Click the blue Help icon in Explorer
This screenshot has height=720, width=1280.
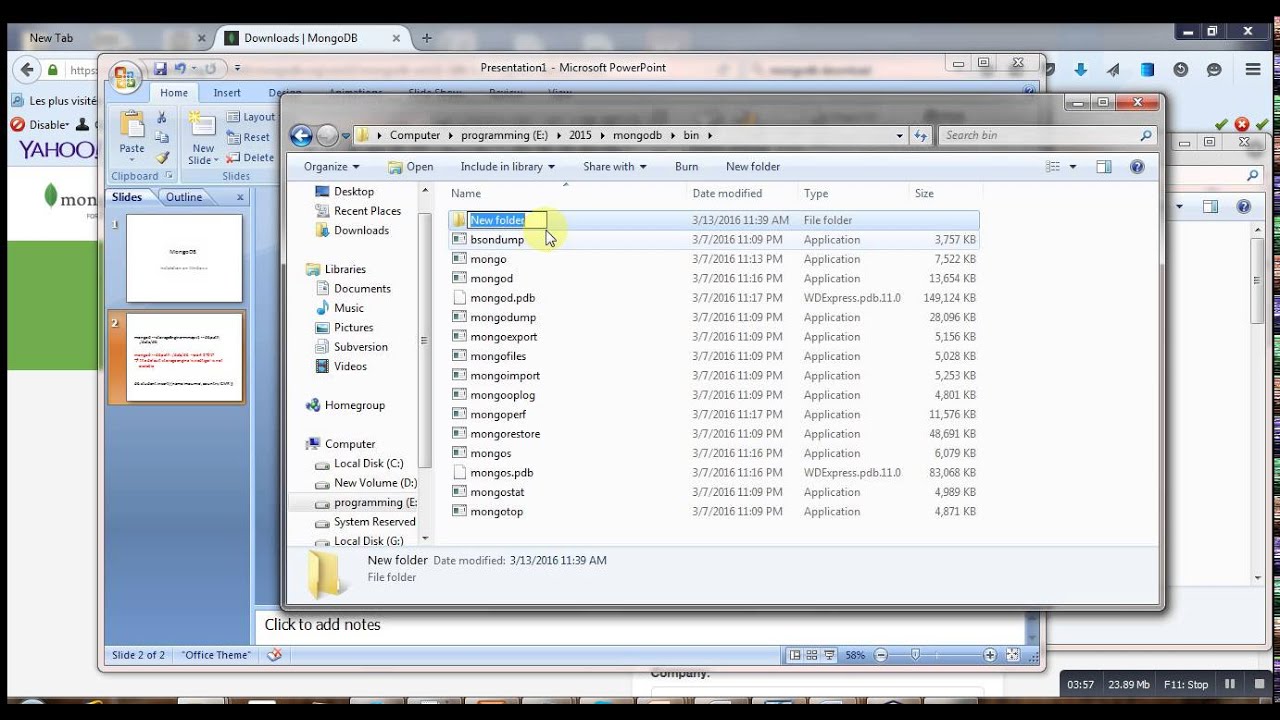pyautogui.click(x=1137, y=167)
